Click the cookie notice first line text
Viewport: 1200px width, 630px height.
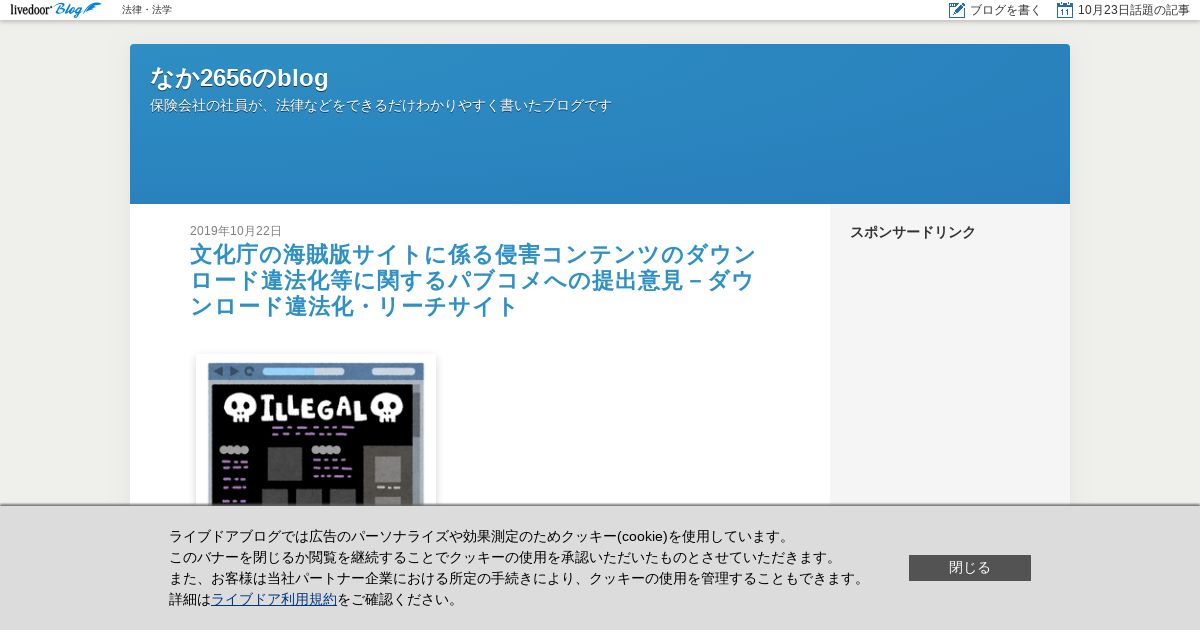[x=481, y=537]
